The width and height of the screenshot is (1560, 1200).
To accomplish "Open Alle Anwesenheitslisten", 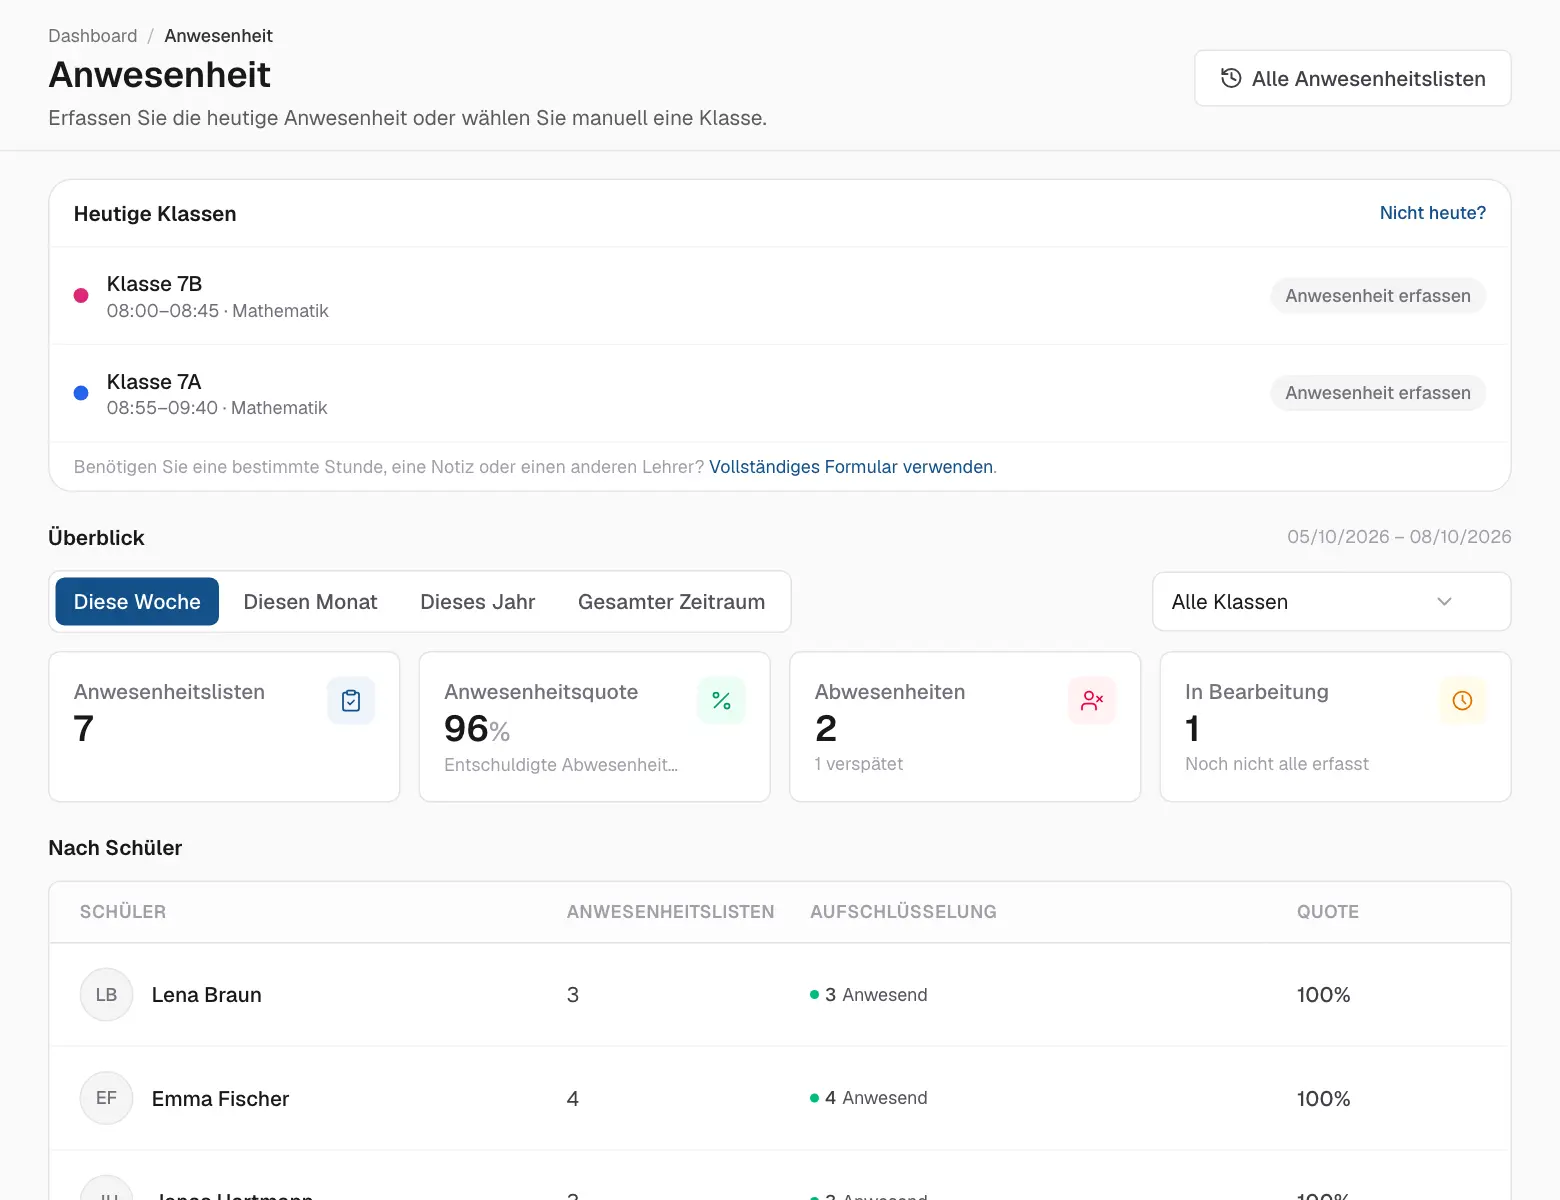I will [1352, 78].
